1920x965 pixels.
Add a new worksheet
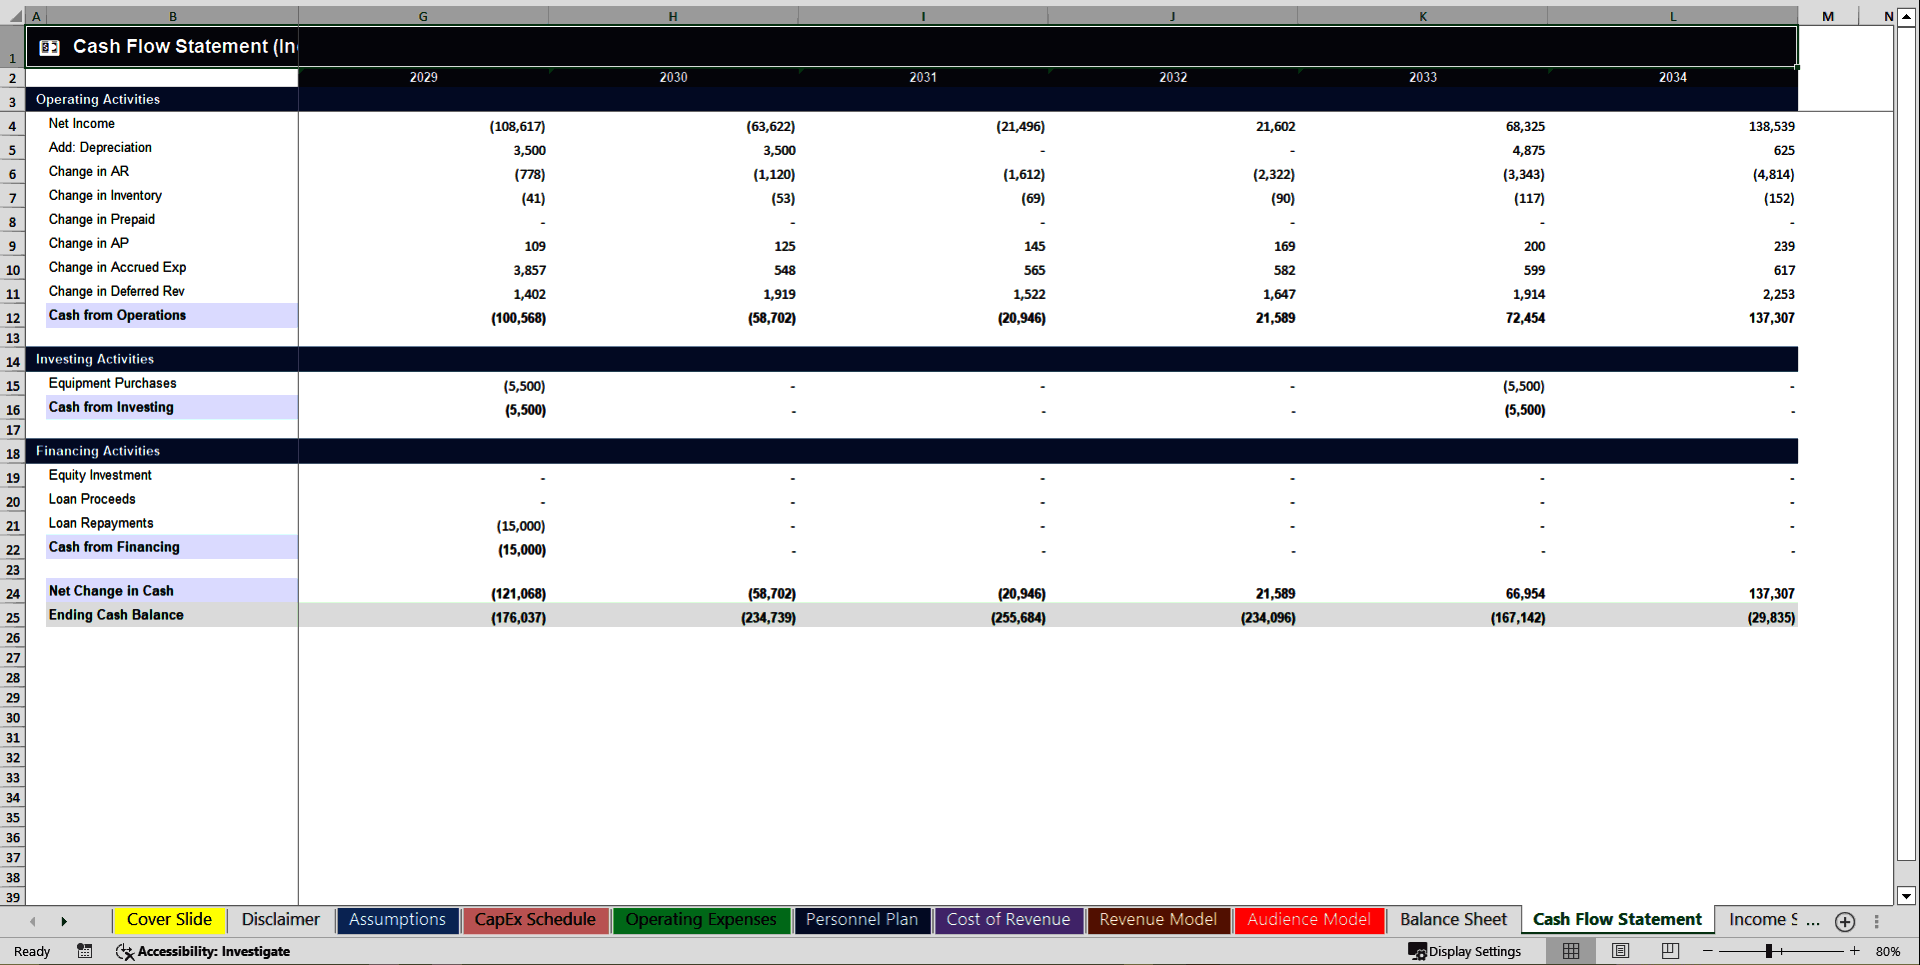point(1845,921)
